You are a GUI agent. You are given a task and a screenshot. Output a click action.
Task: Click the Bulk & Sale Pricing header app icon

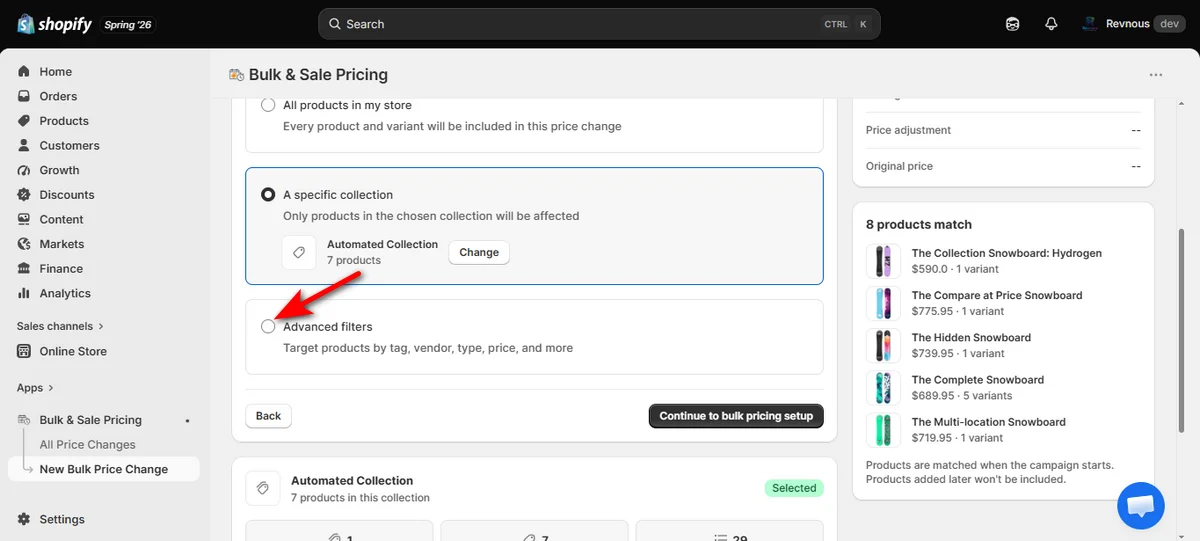(237, 75)
